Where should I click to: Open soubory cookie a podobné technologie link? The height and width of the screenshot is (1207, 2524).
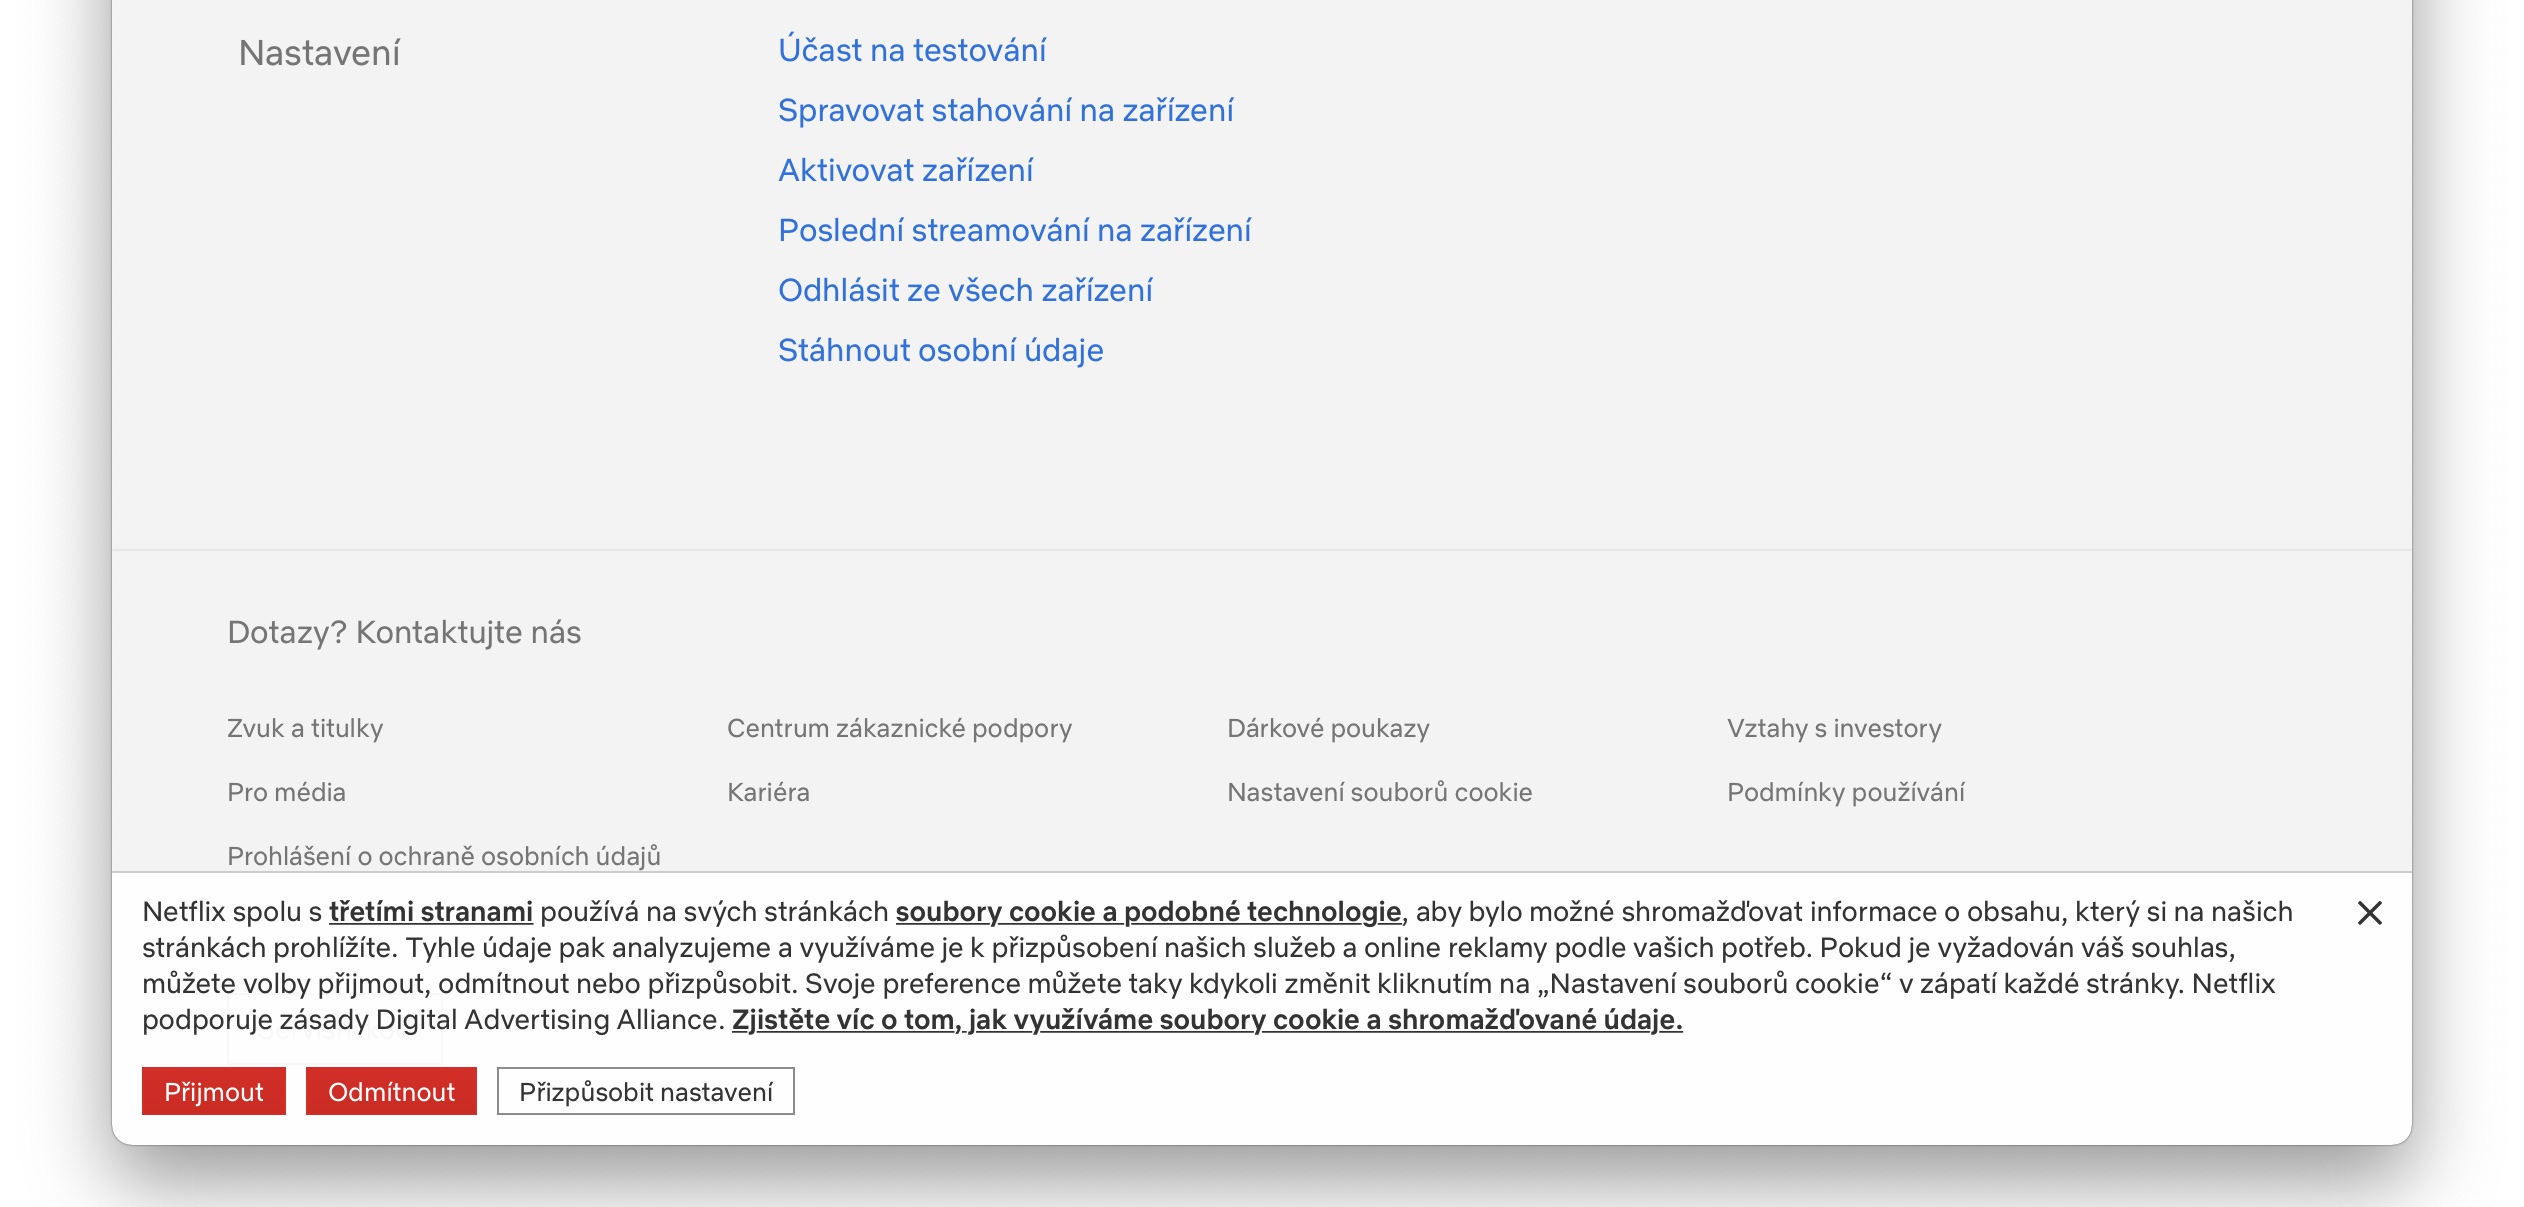(1147, 912)
